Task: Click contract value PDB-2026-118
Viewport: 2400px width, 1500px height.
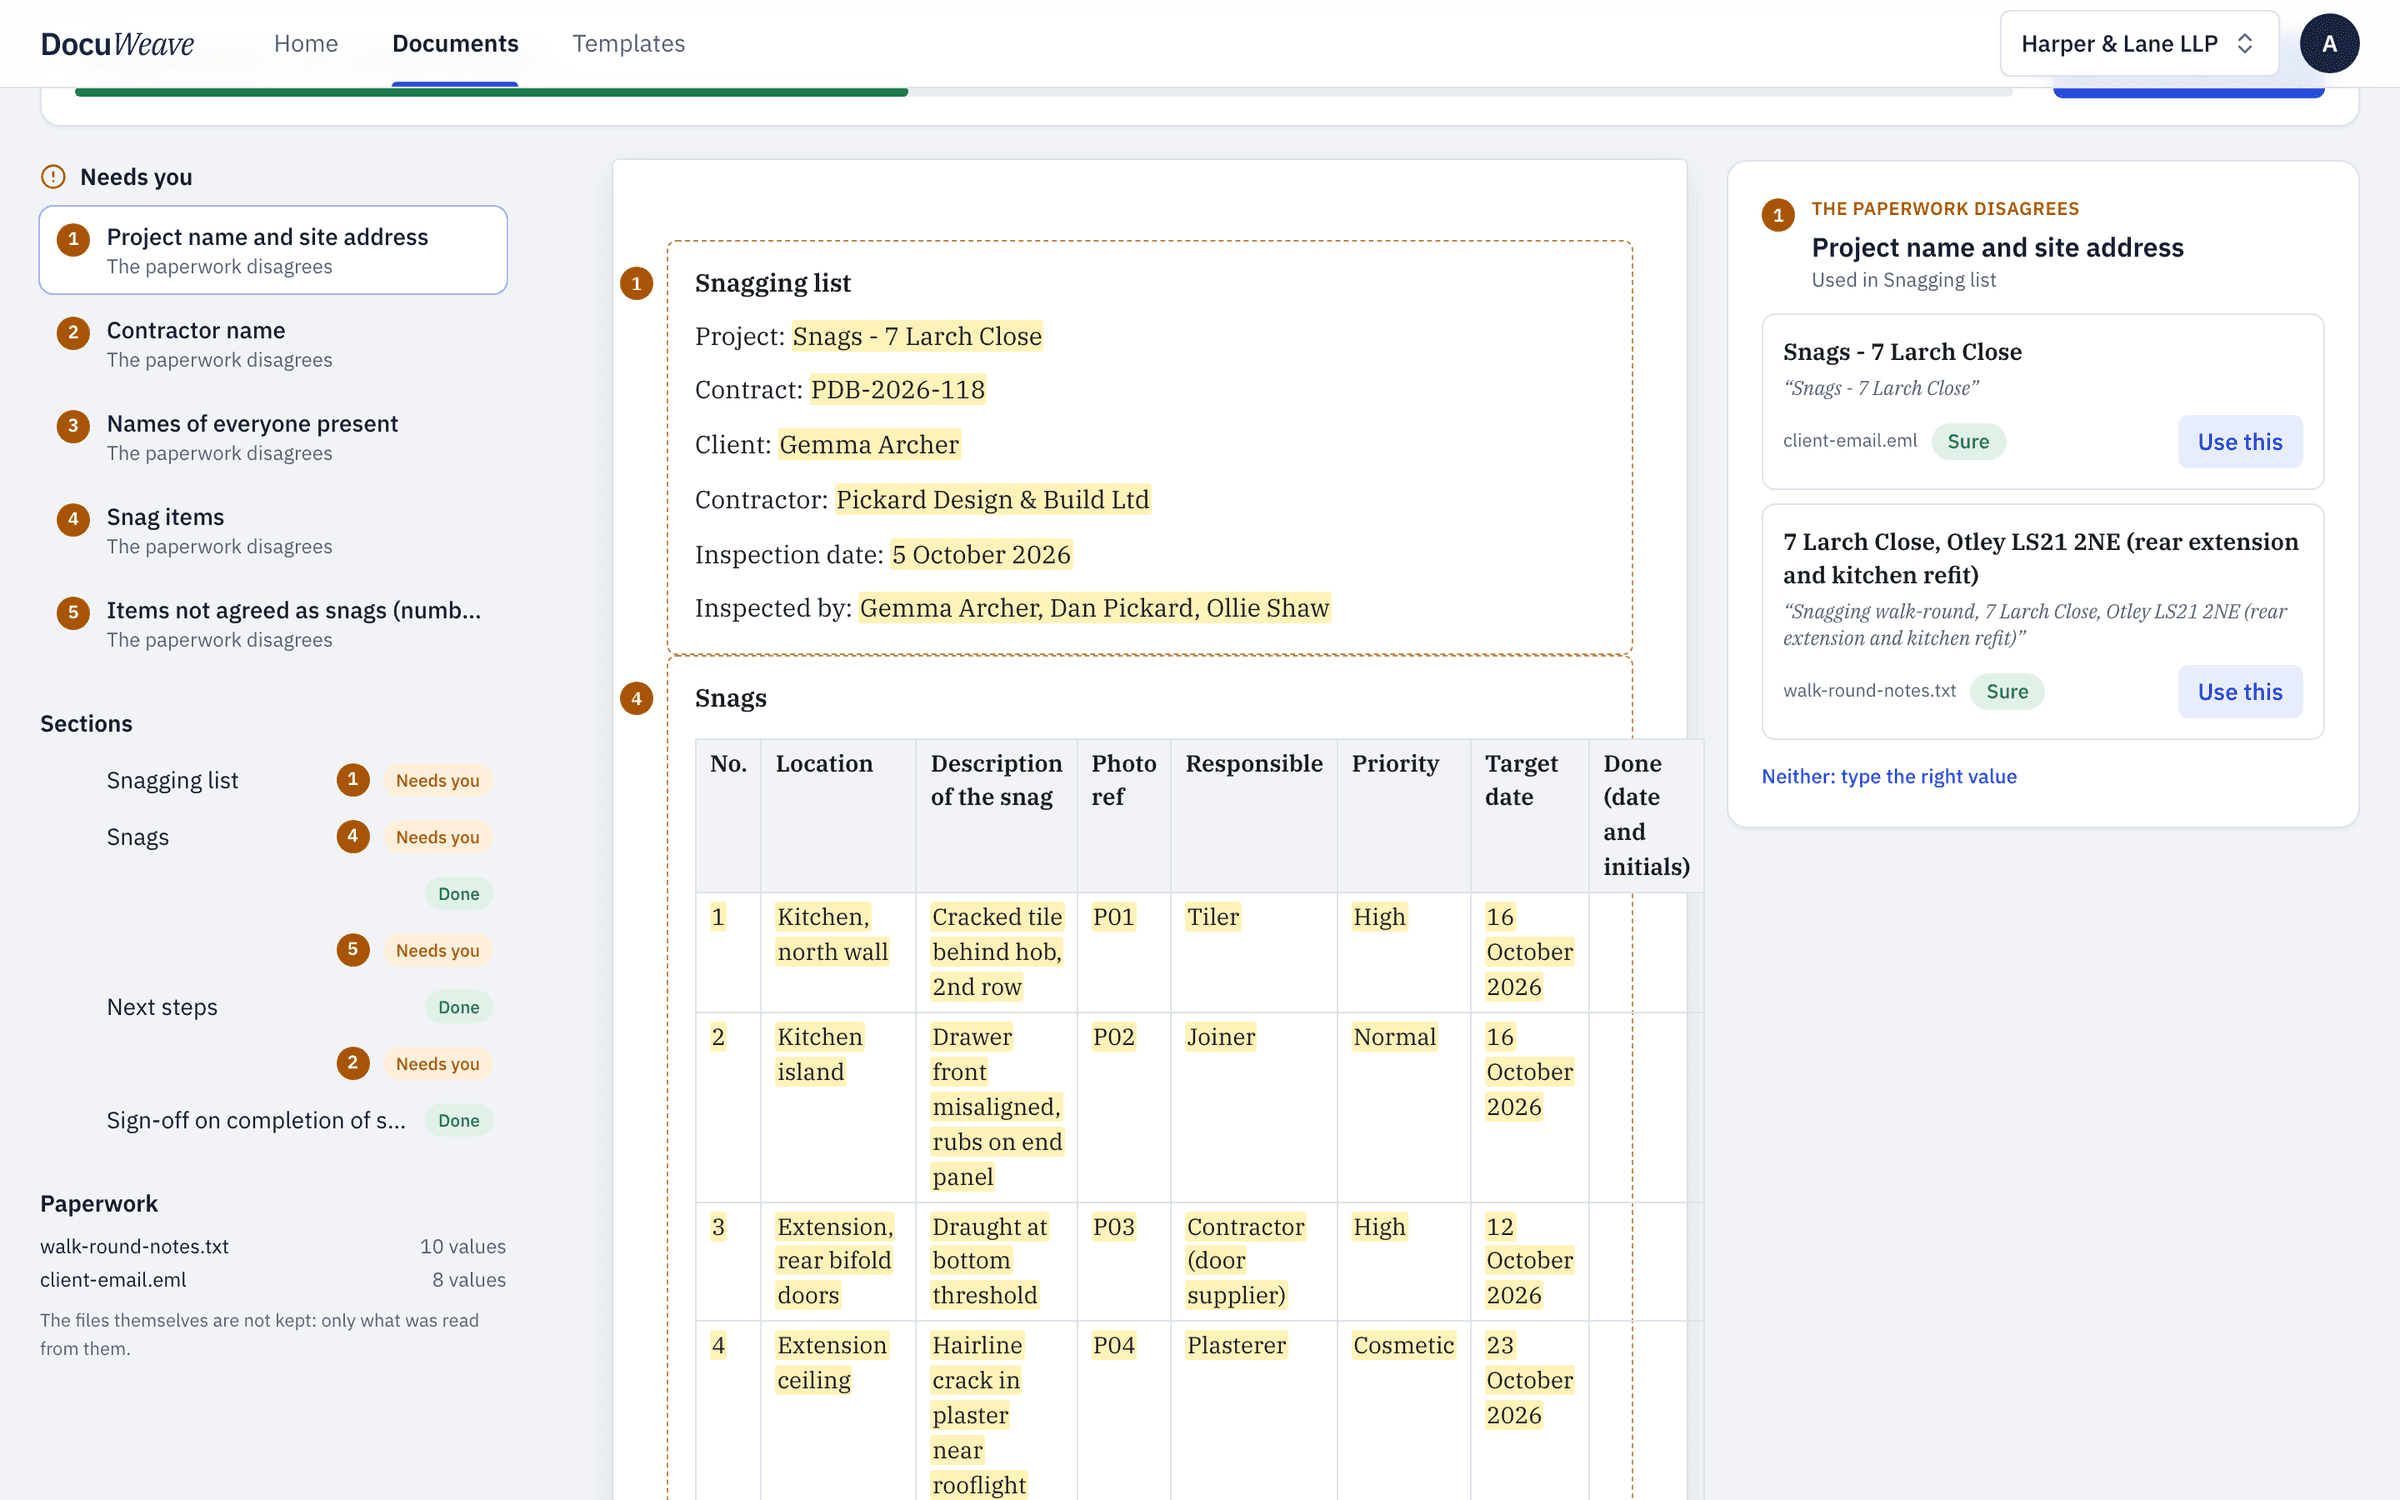Action: tap(898, 389)
